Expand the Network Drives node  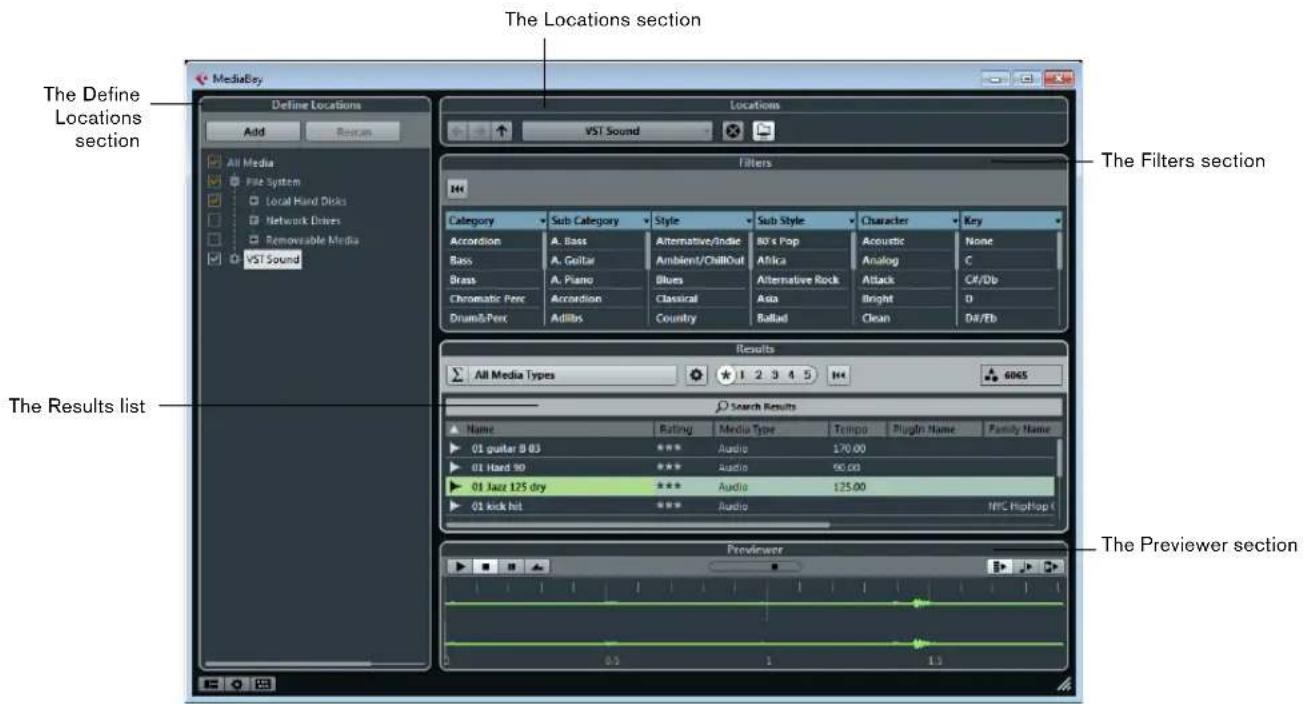pos(253,221)
